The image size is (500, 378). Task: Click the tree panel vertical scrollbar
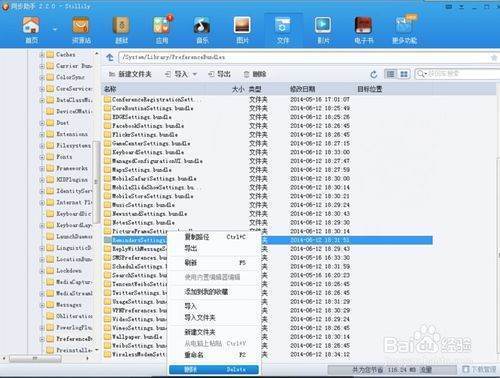pyautogui.click(x=96, y=182)
